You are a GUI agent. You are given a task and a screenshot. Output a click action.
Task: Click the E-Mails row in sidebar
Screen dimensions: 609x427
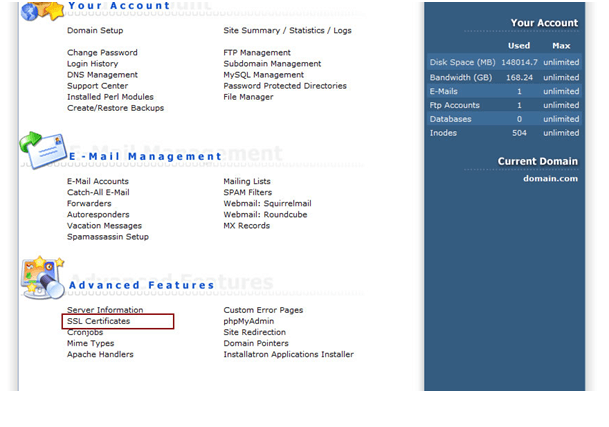504,91
